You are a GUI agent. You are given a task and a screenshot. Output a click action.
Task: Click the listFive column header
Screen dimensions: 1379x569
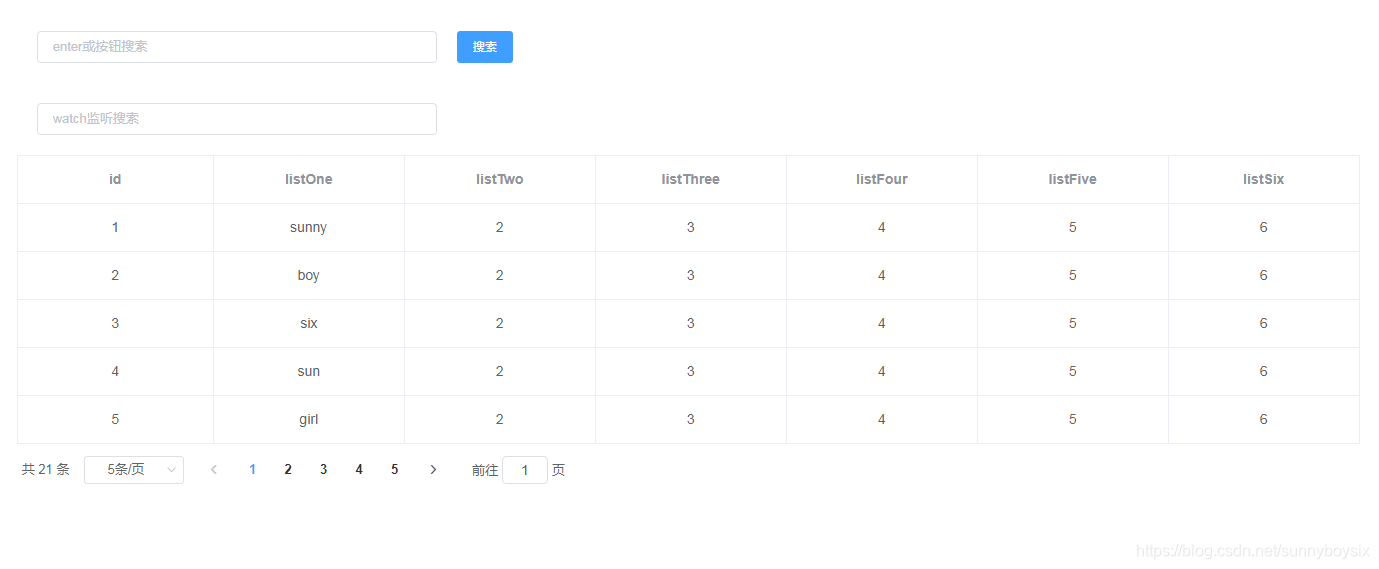tap(1073, 180)
